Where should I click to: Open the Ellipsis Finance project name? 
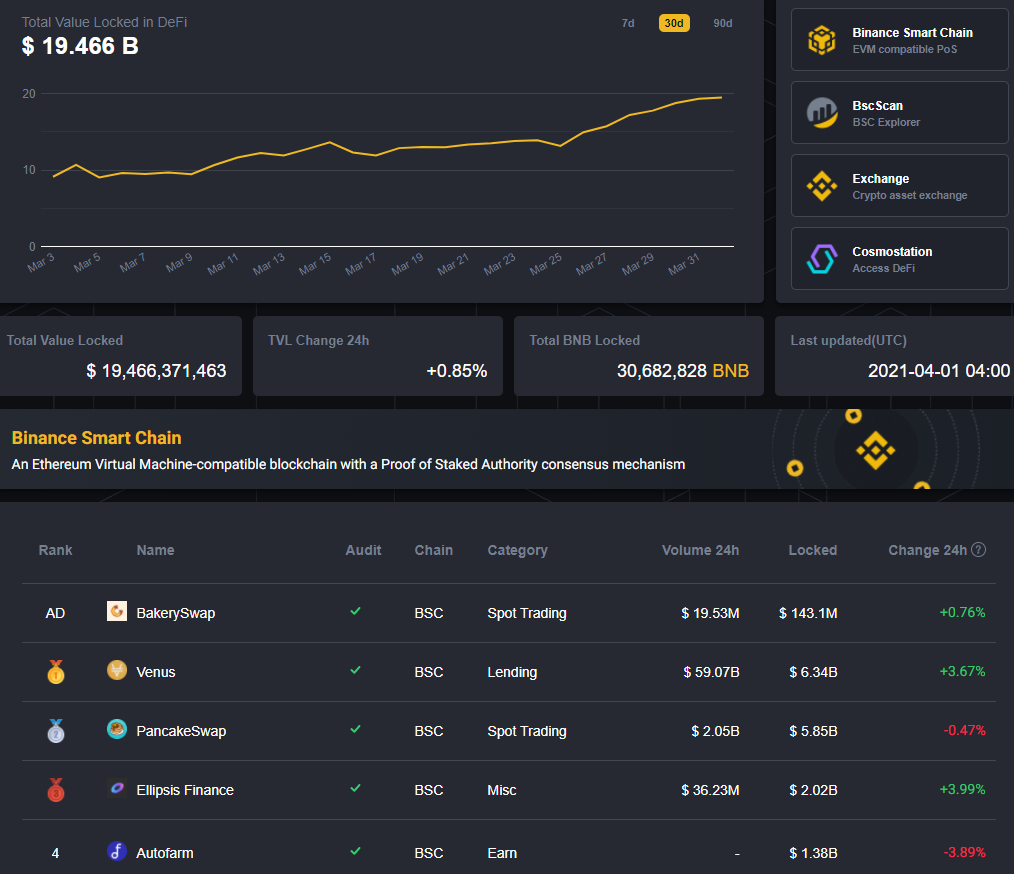(185, 790)
